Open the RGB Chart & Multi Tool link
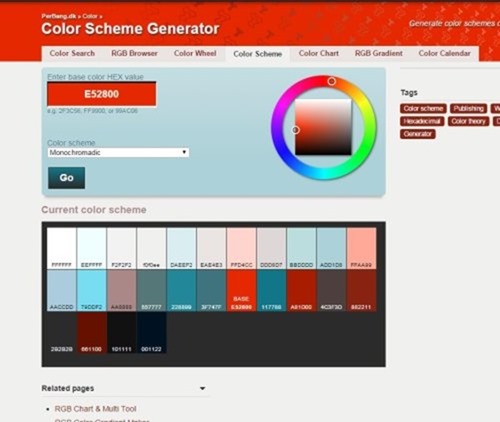Viewport: 500px width, 422px height. point(95,409)
